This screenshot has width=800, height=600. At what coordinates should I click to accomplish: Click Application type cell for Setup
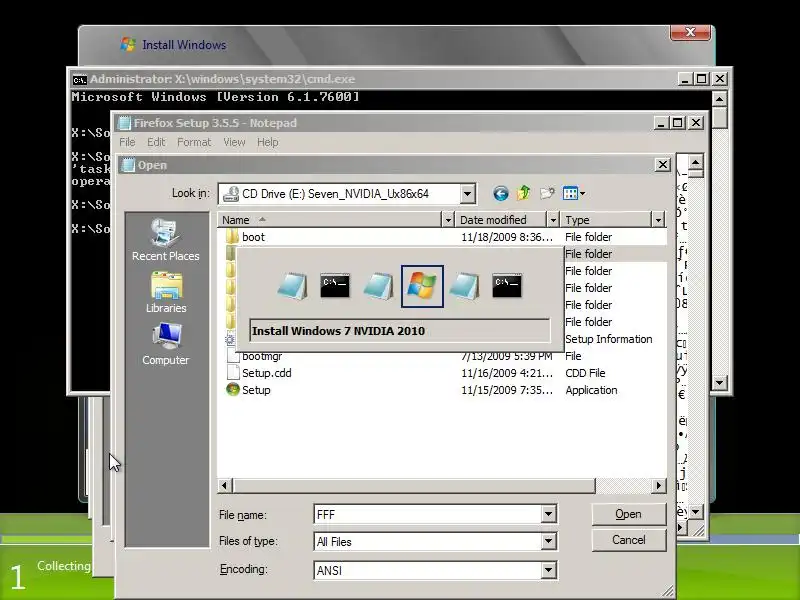(591, 390)
